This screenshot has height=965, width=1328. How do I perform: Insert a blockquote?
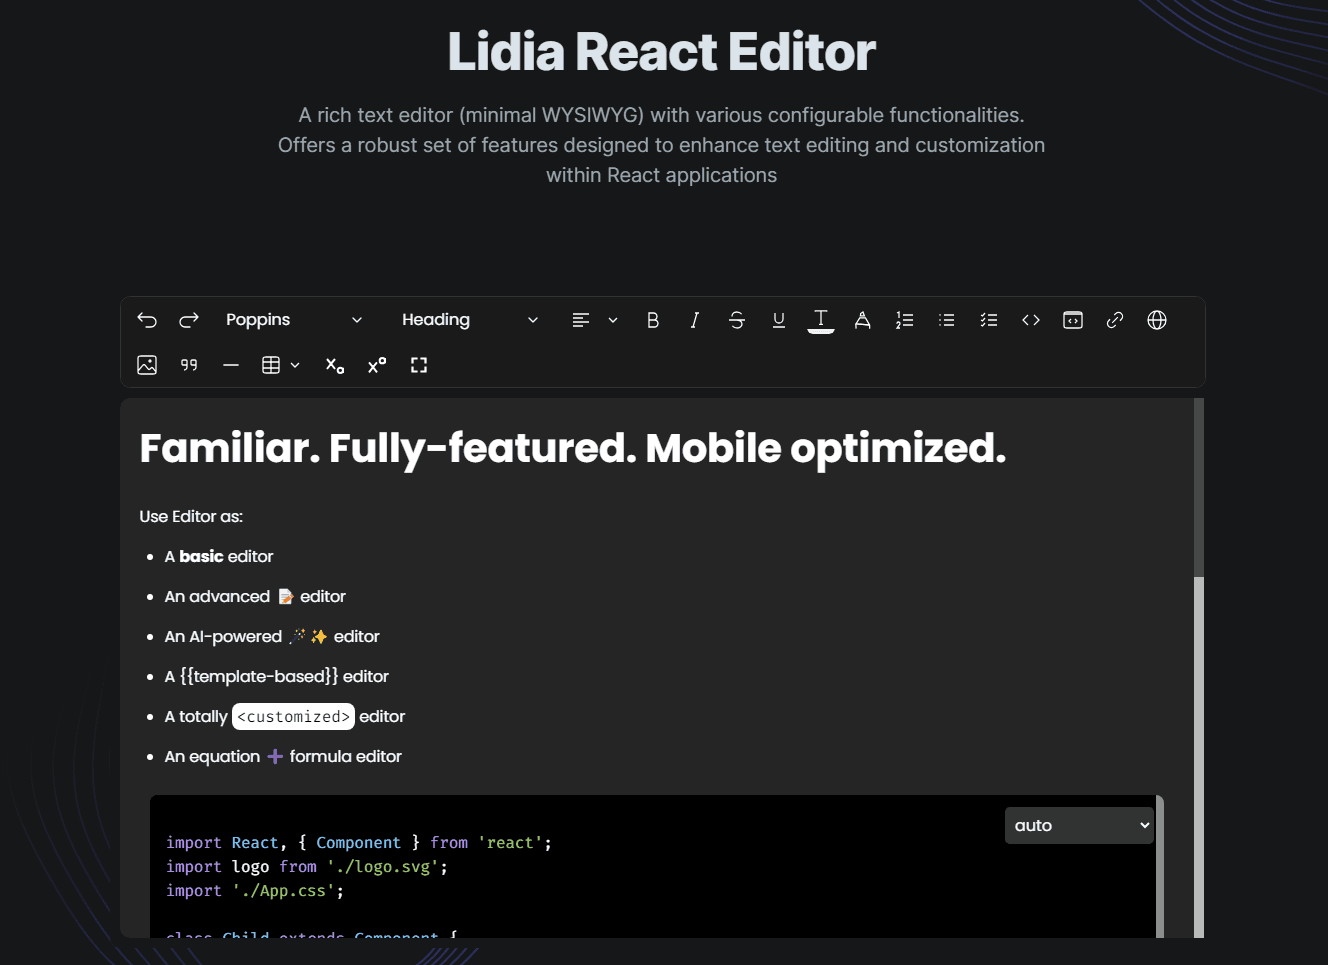pyautogui.click(x=189, y=364)
